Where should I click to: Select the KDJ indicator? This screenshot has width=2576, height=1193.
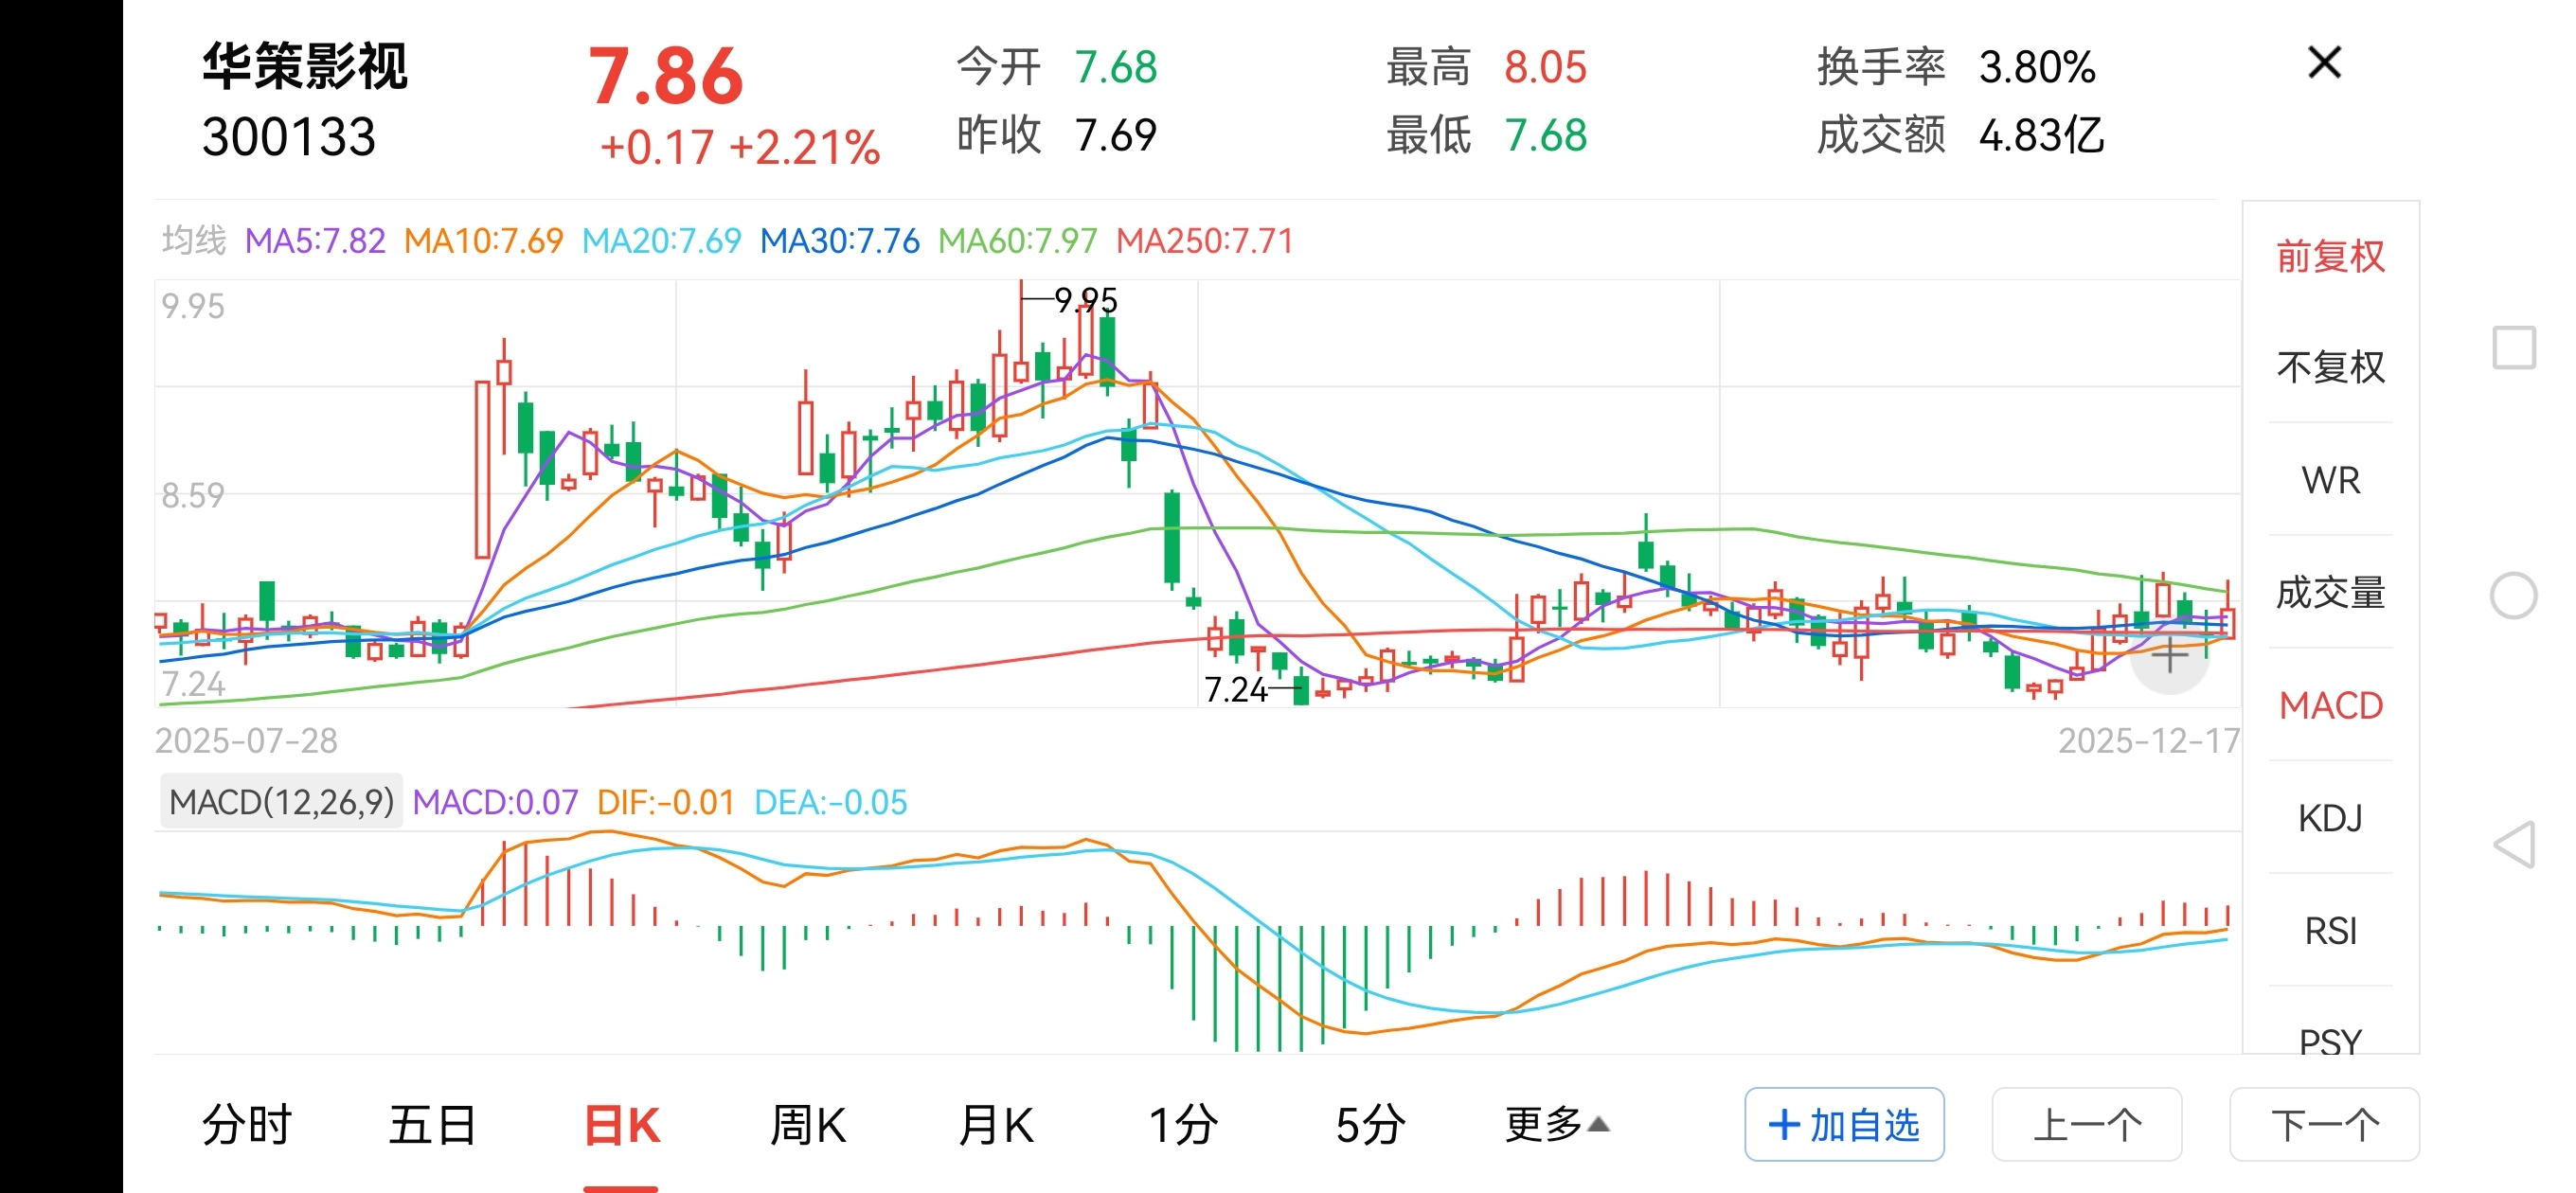click(x=2330, y=818)
